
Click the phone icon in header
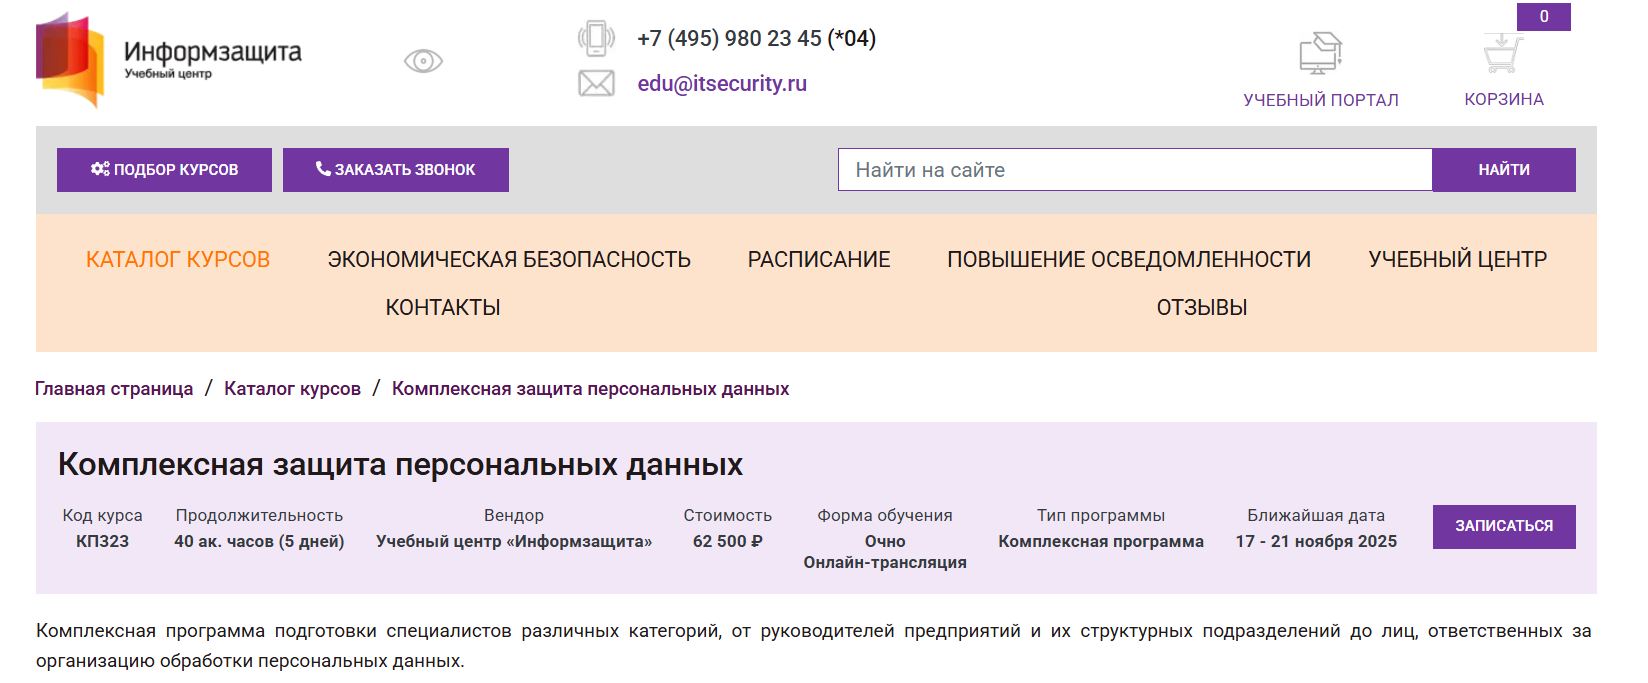point(596,39)
